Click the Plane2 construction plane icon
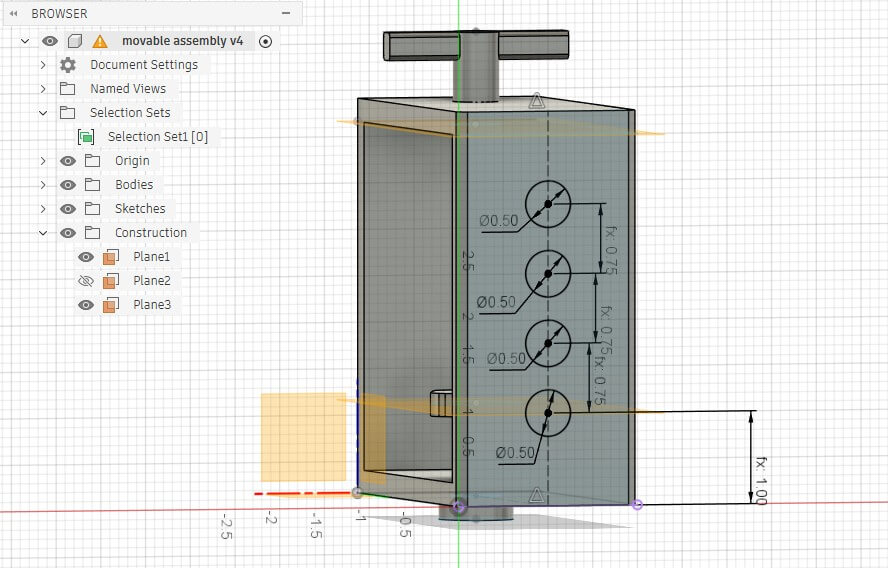This screenshot has width=888, height=568. (x=110, y=280)
